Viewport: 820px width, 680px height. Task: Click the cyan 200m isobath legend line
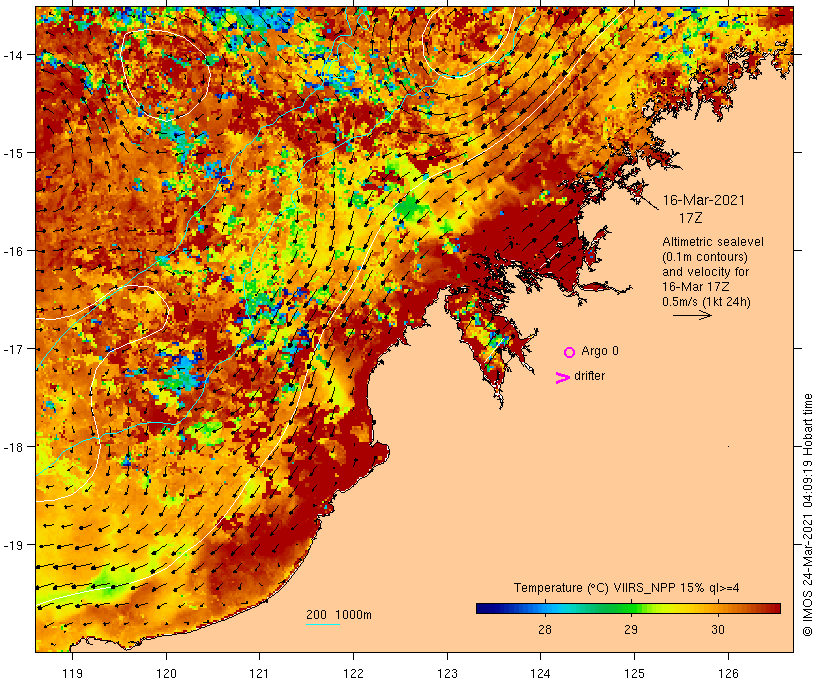(323, 624)
